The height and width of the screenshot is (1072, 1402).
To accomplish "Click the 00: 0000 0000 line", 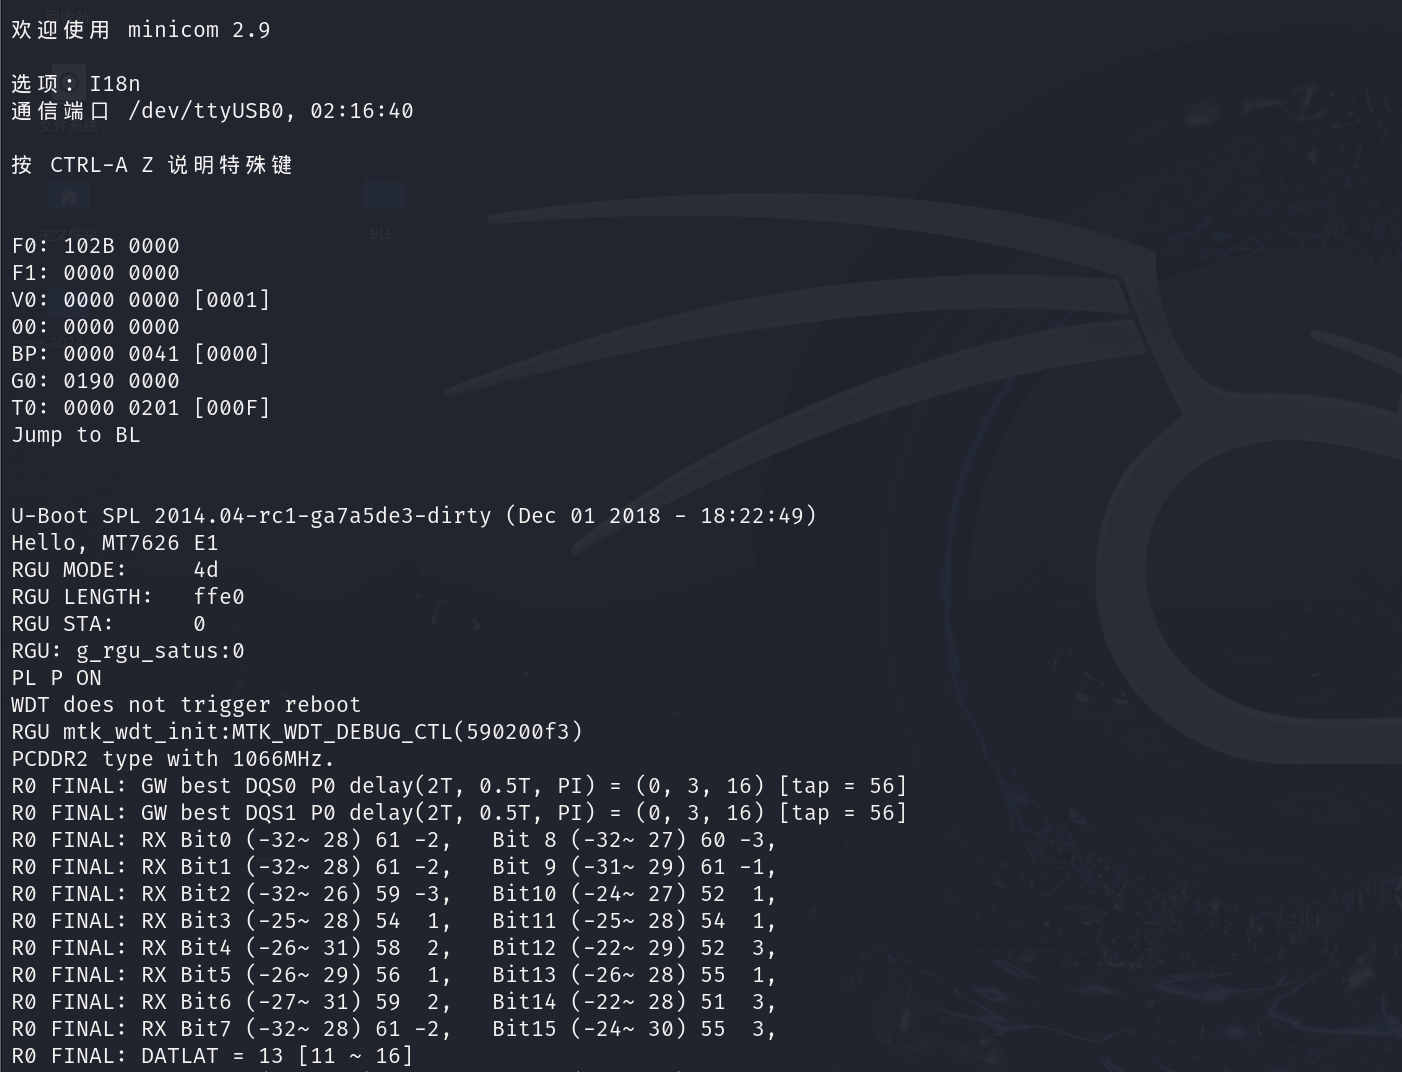I will 96,327.
